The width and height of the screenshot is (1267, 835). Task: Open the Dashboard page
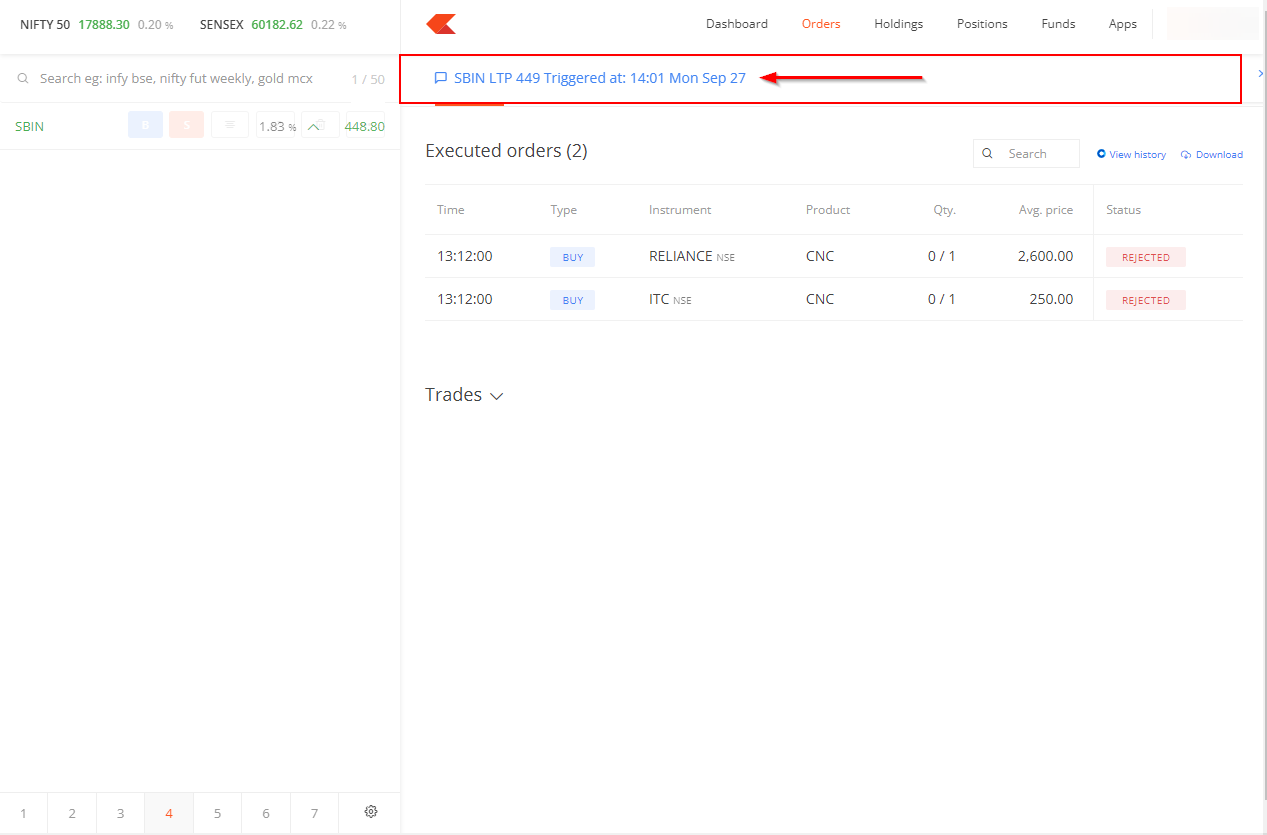point(737,24)
